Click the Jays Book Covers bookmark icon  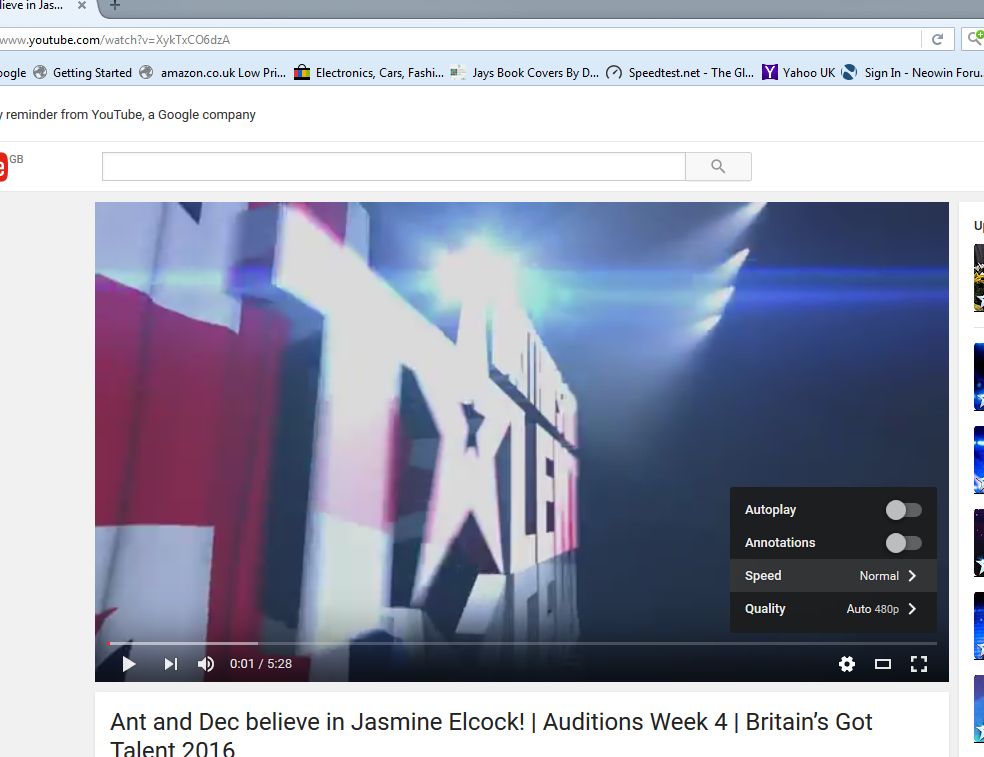coord(458,72)
